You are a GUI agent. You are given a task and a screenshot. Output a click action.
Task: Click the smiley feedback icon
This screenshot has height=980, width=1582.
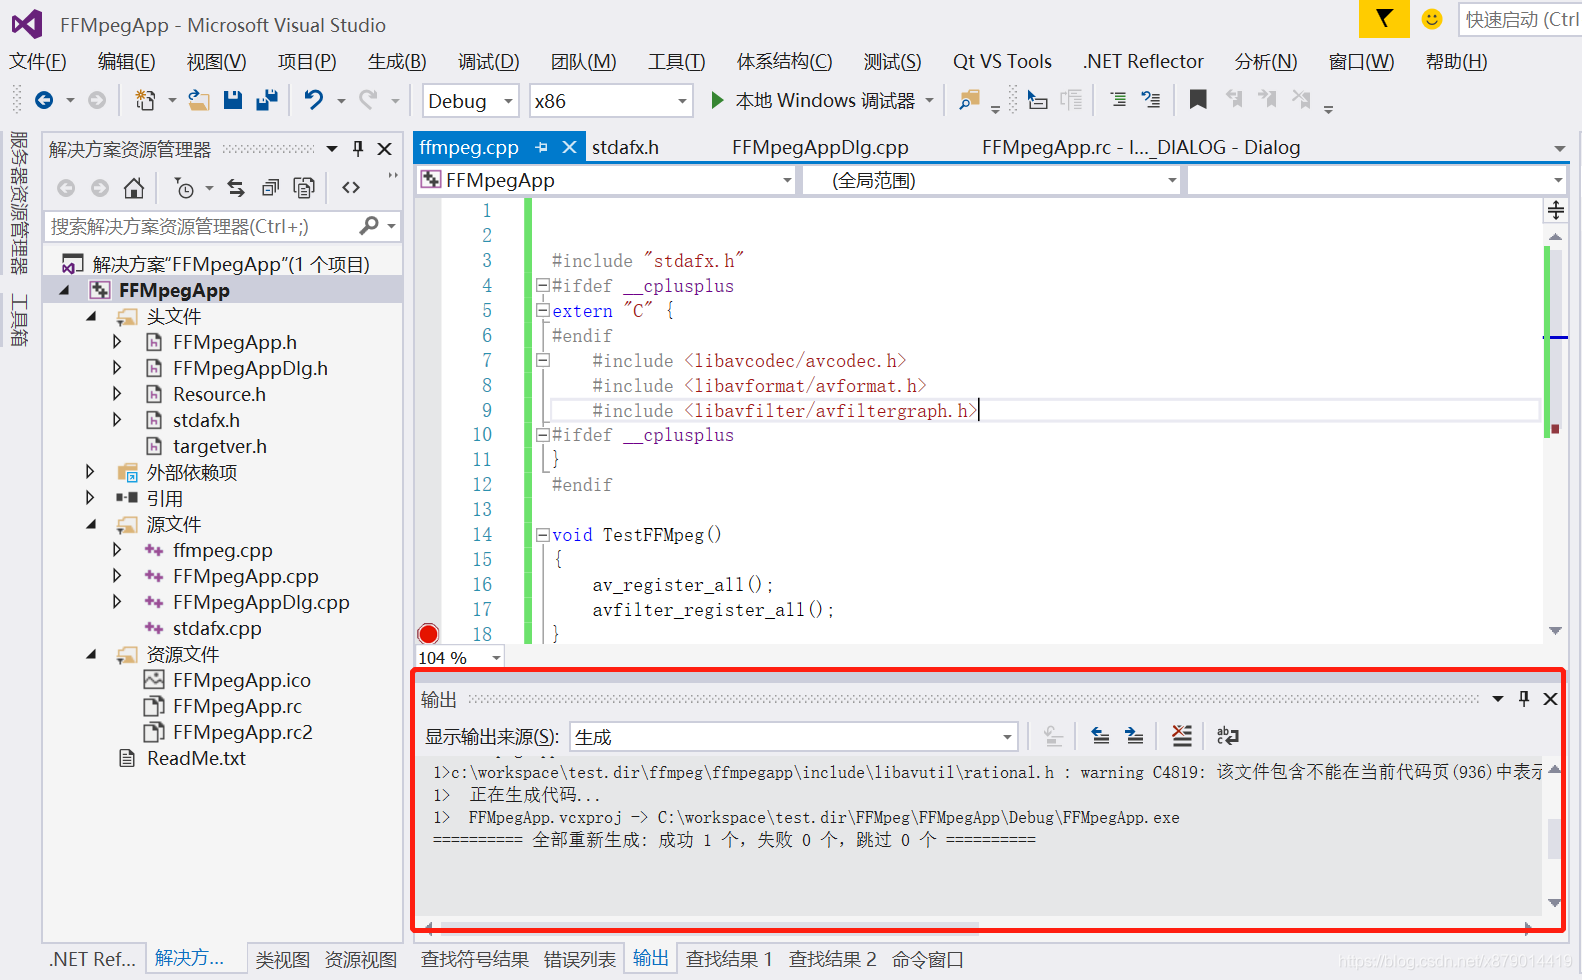pos(1432,19)
